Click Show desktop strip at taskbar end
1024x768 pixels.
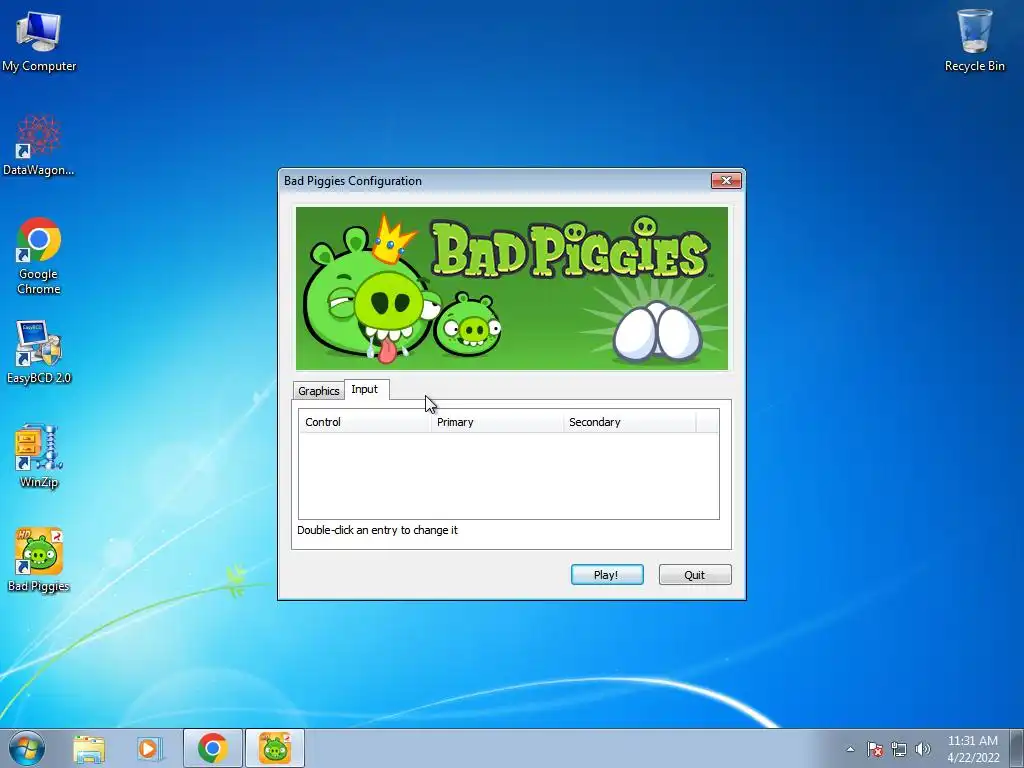click(1017, 749)
